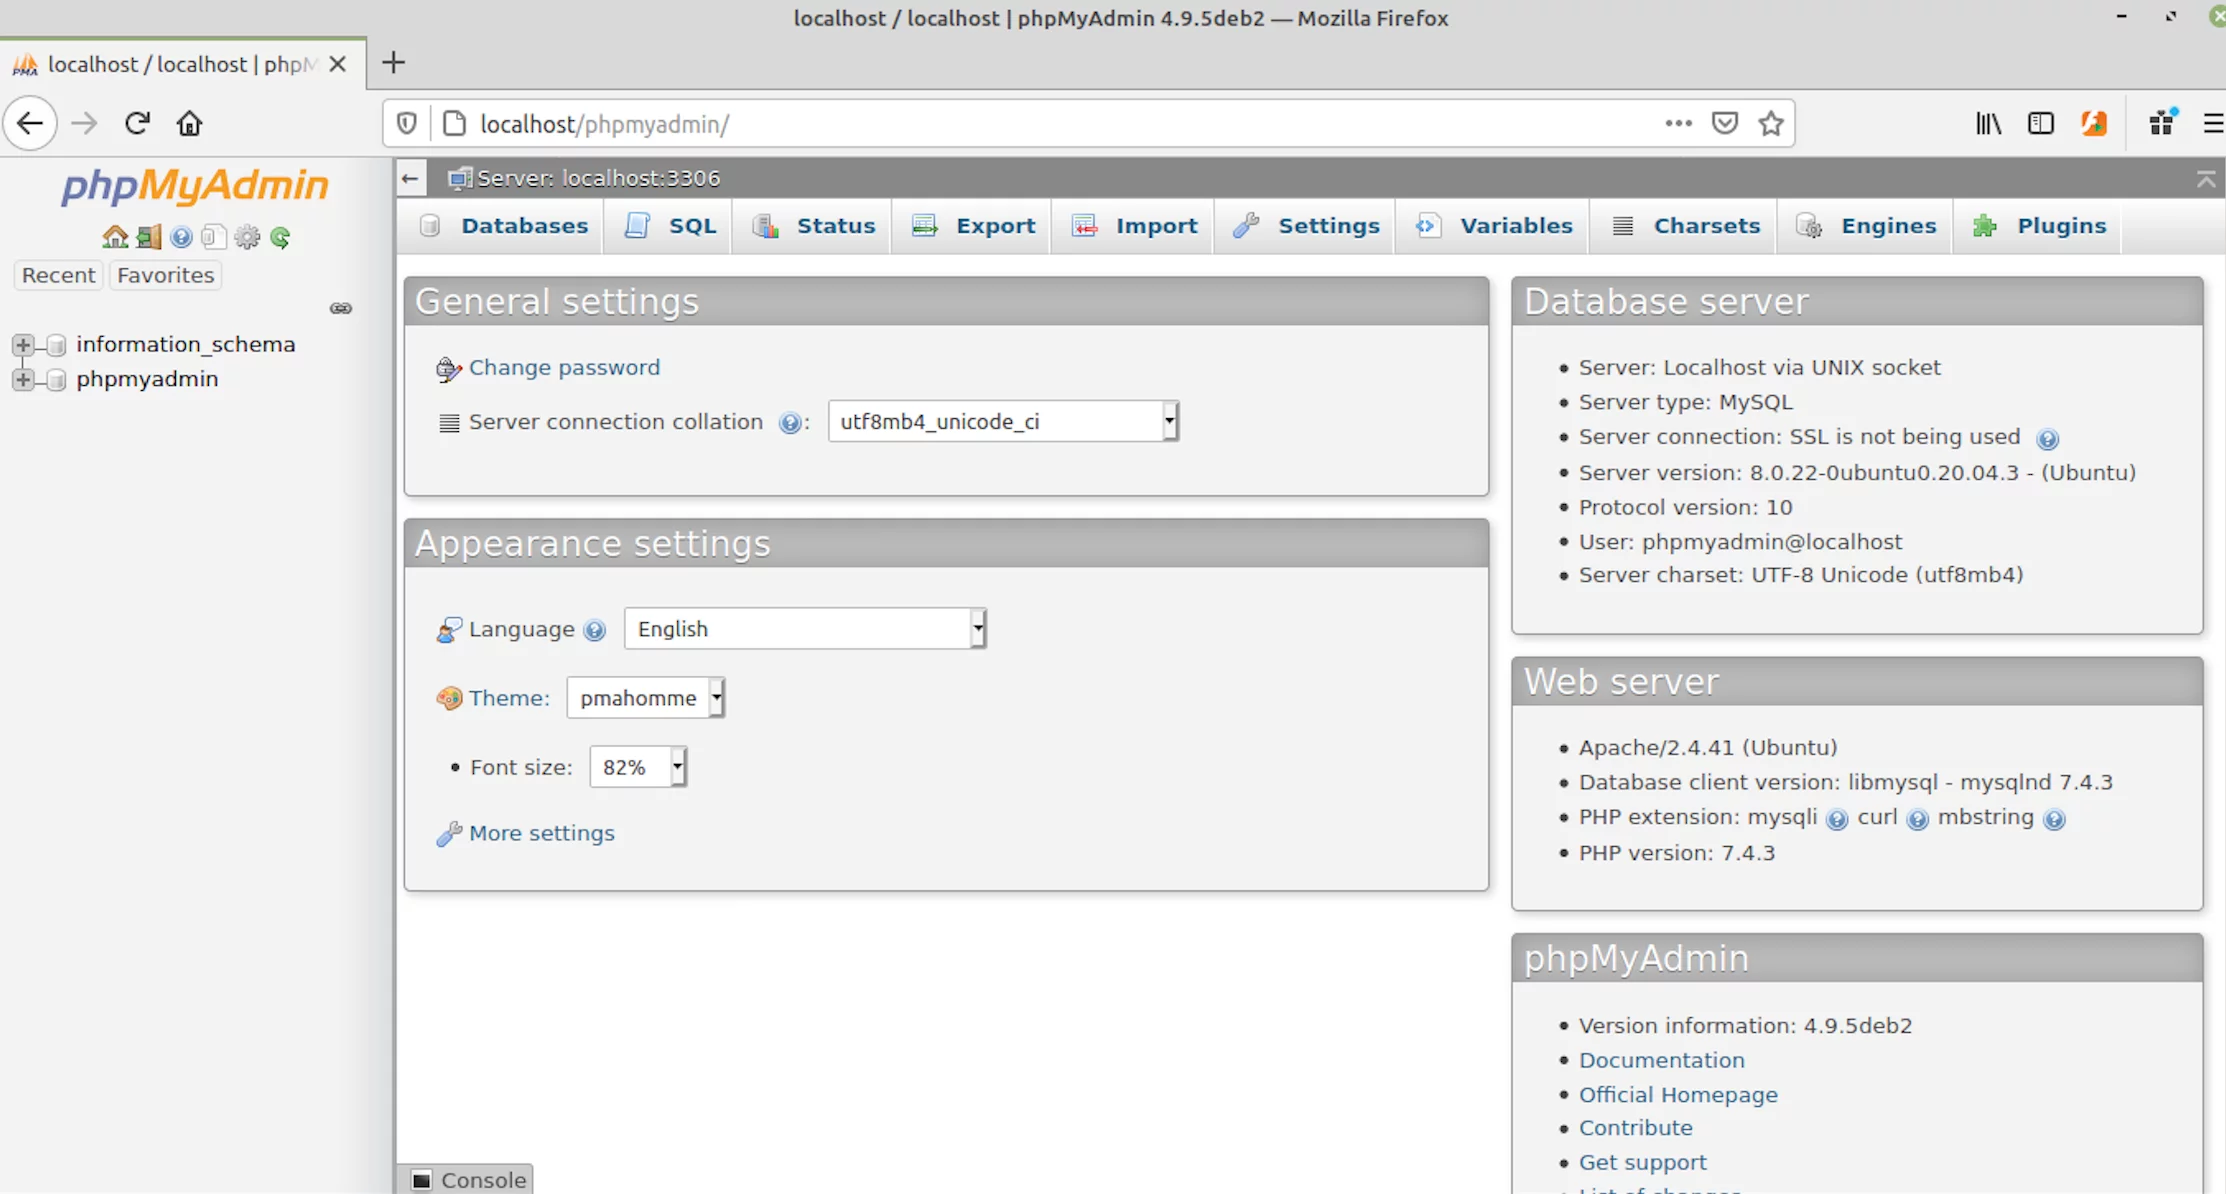2226x1194 pixels.
Task: Click the Save to Pocket icon
Action: tap(1724, 123)
